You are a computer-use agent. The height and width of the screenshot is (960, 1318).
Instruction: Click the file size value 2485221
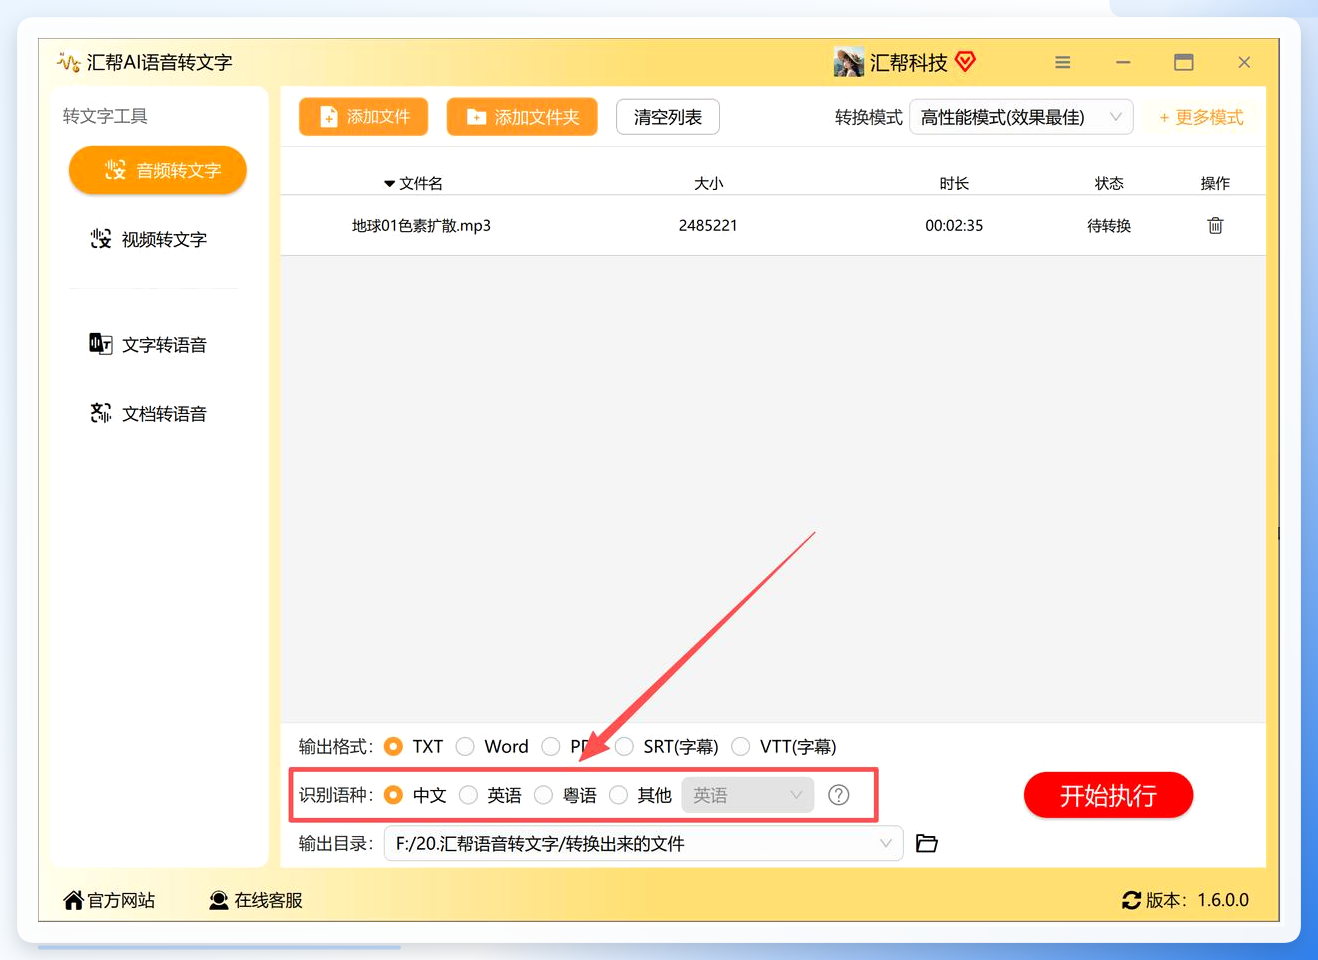[708, 225]
